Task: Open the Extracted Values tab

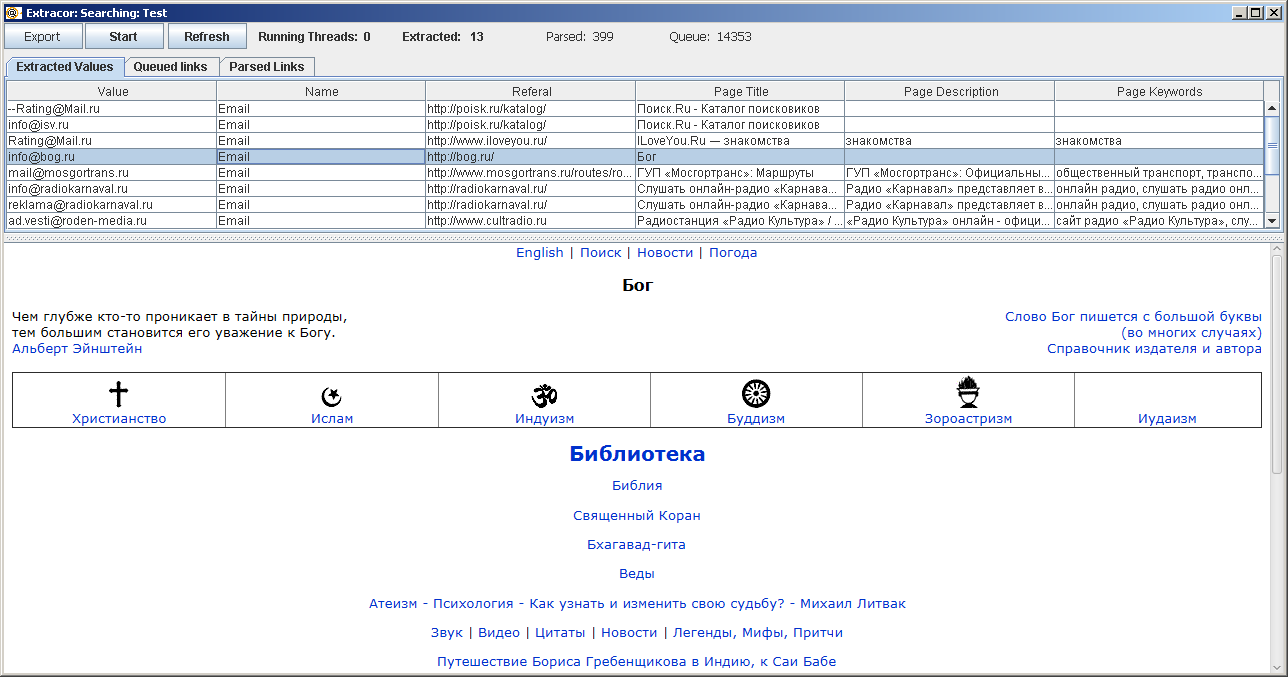Action: pyautogui.click(x=64, y=66)
